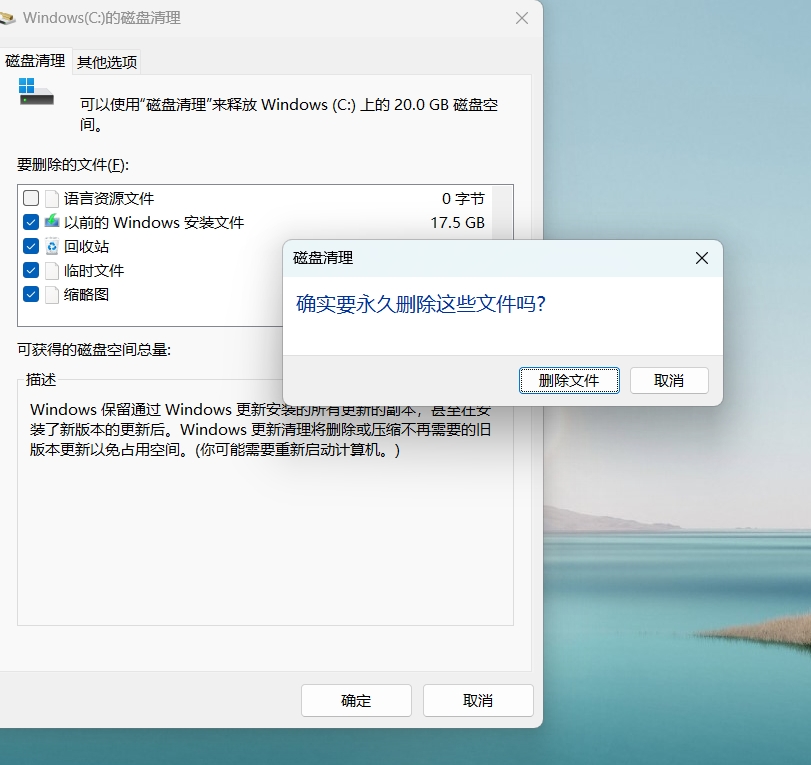The width and height of the screenshot is (811, 765).
Task: Click the recycle bin icon beside 回收站
Action: (x=52, y=246)
